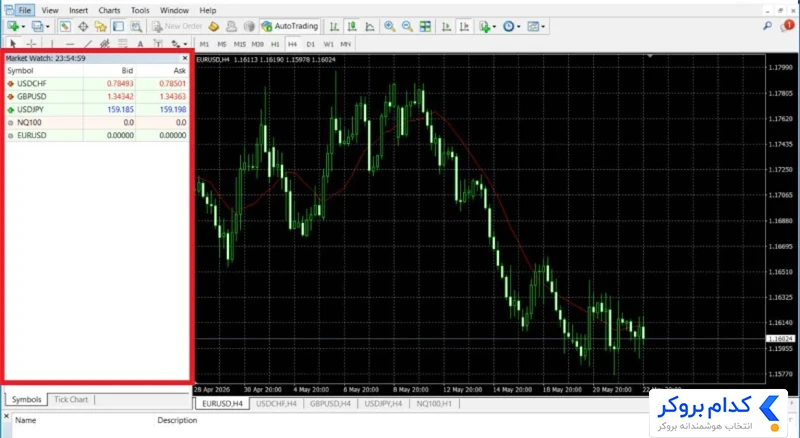Expand the New Chart dropdown arrow
This screenshot has height=438, width=800.
pyautogui.click(x=23, y=27)
